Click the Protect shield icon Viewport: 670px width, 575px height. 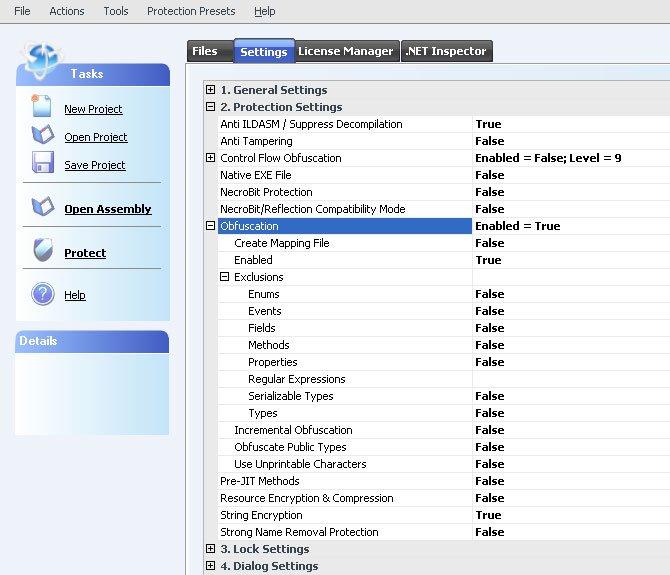tap(43, 250)
